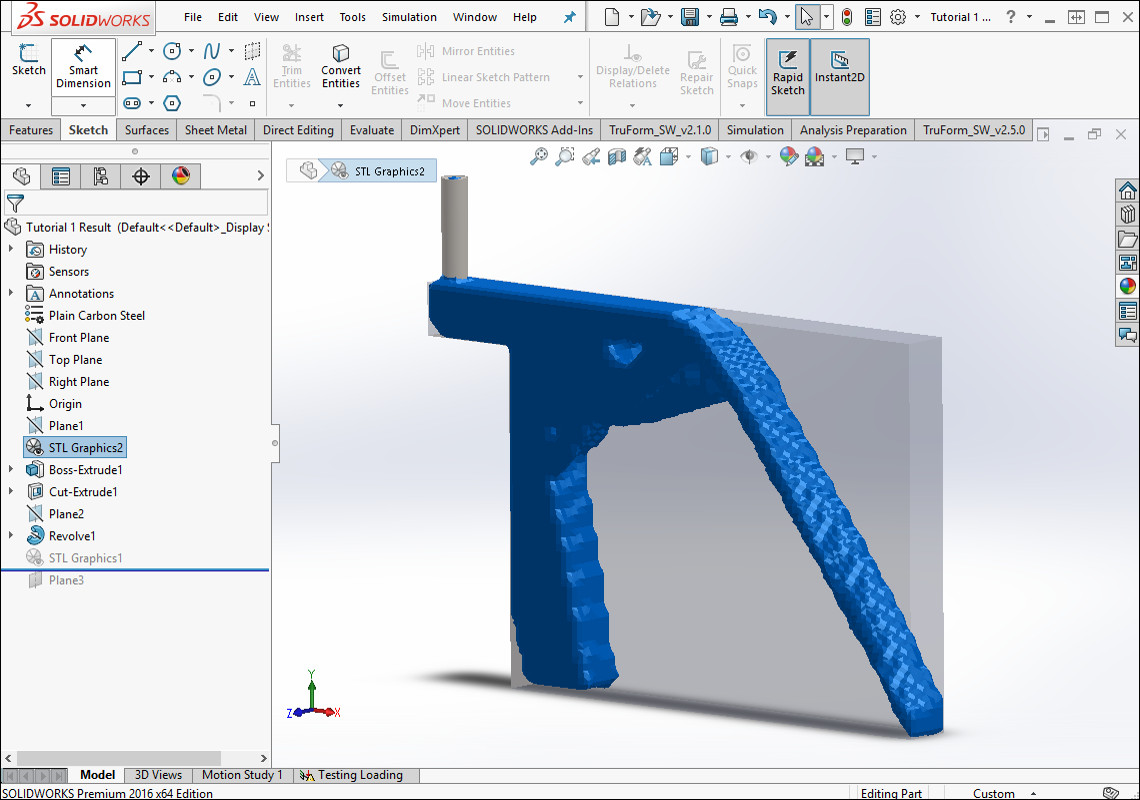Switch to the Features ribbon tab
This screenshot has width=1140, height=800.
click(30, 129)
